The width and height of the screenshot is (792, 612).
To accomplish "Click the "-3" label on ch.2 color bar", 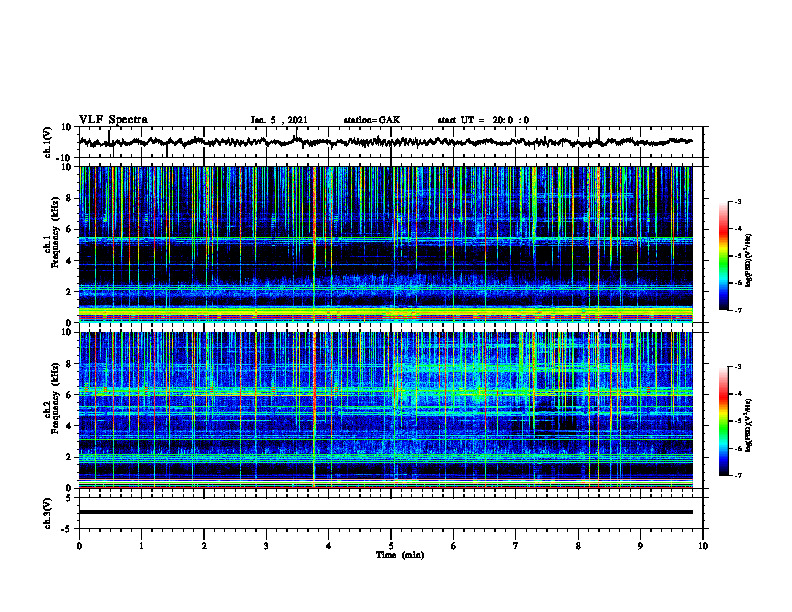I will click(x=738, y=367).
